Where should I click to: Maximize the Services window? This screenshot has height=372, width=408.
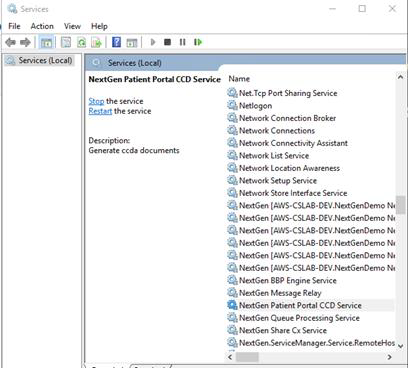pyautogui.click(x=362, y=9)
